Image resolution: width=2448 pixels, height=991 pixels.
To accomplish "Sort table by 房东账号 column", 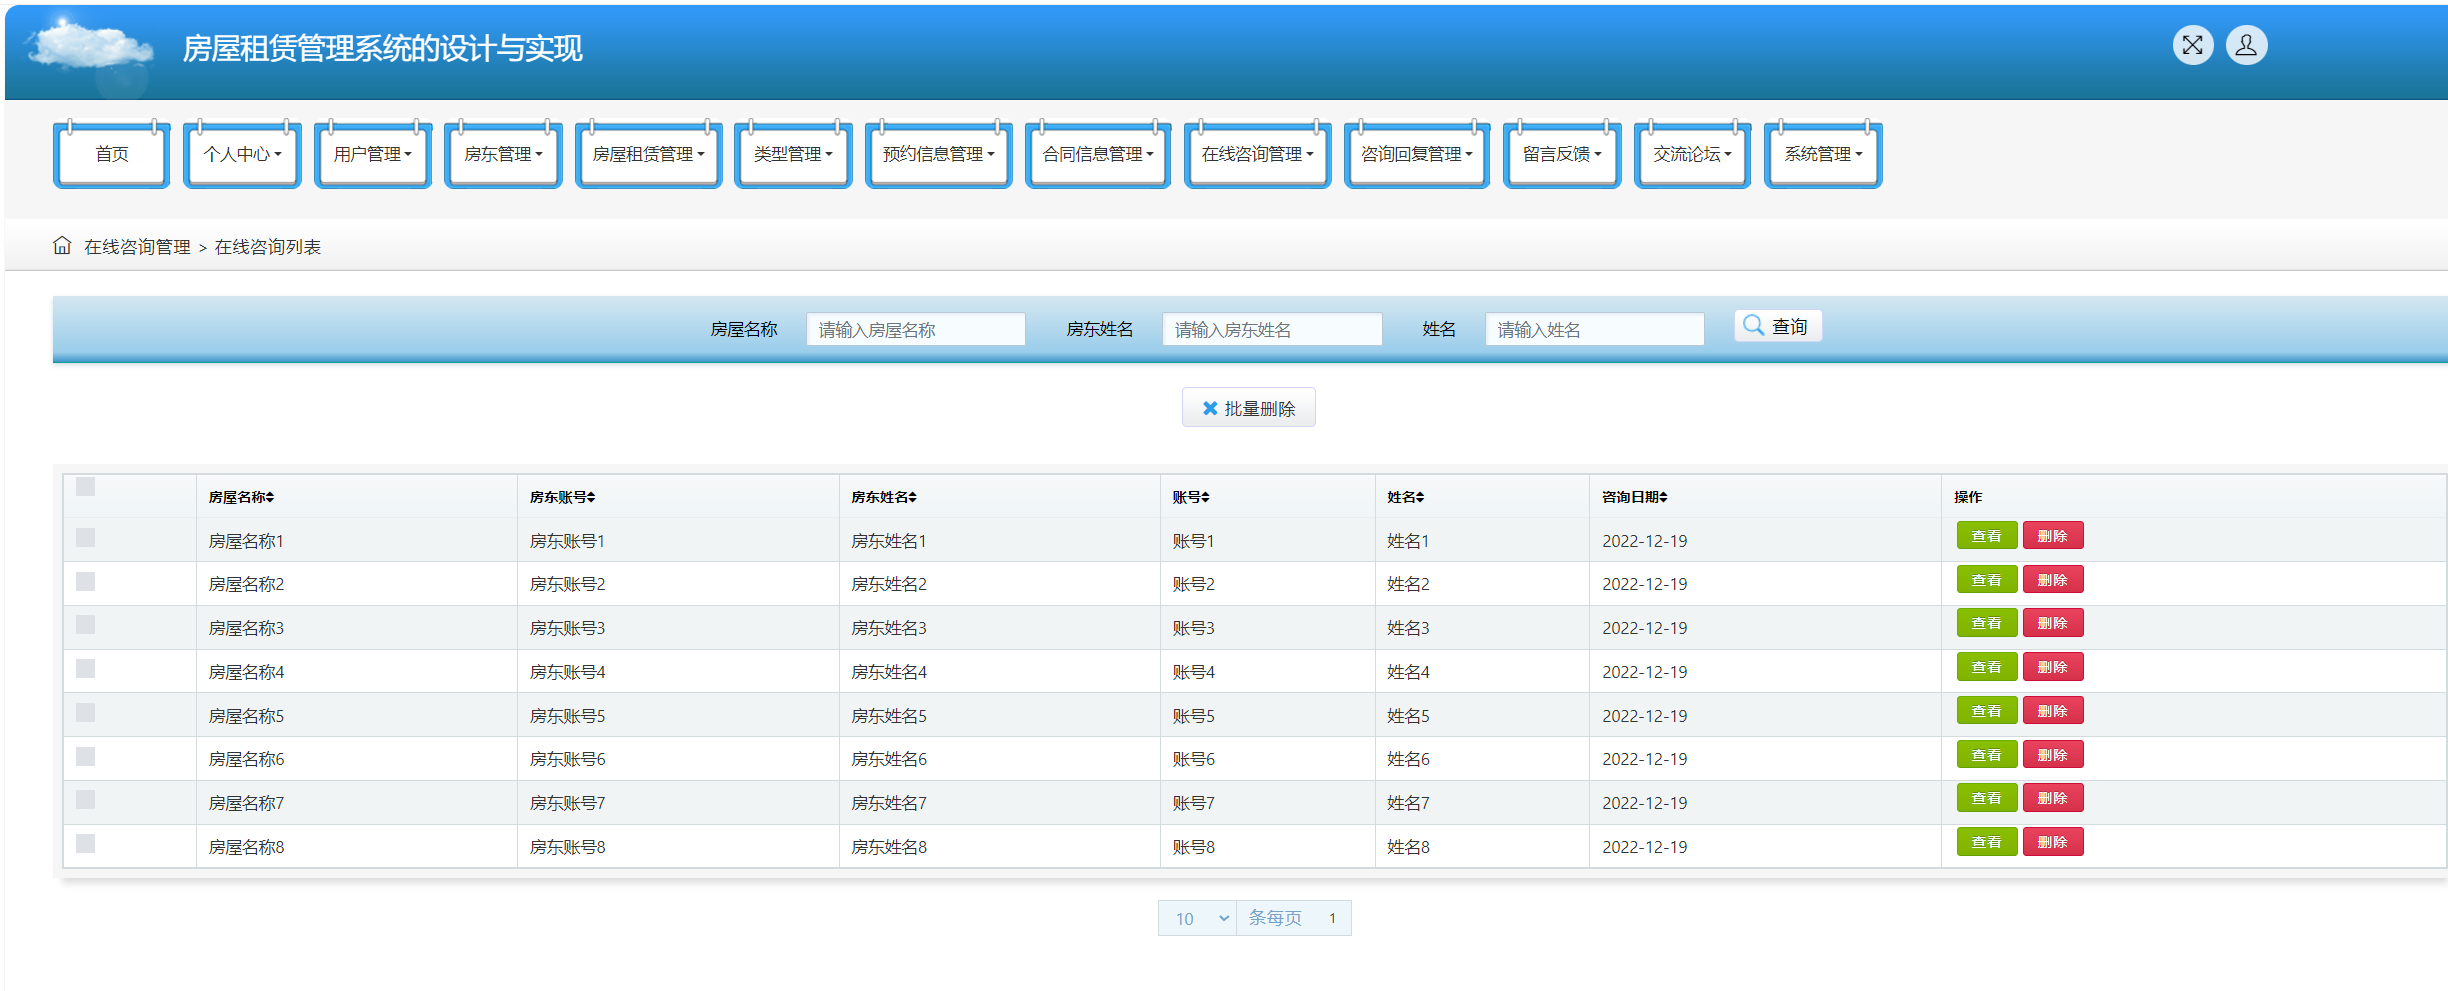I will click(563, 497).
